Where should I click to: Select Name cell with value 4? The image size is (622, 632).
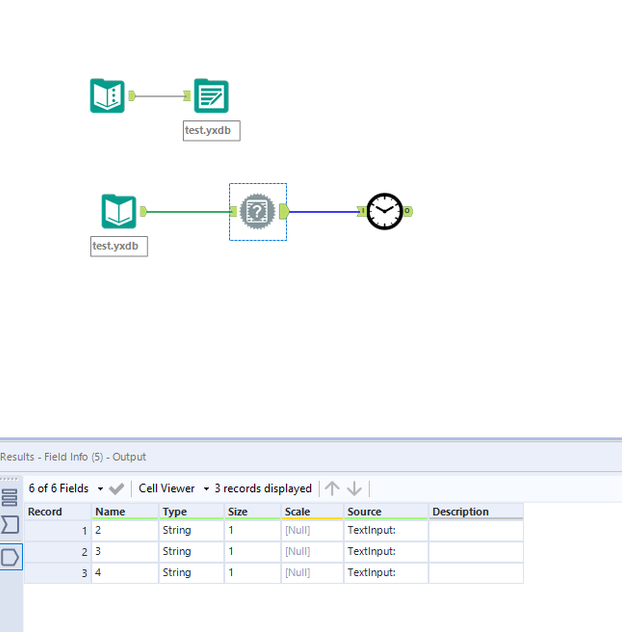(125, 573)
